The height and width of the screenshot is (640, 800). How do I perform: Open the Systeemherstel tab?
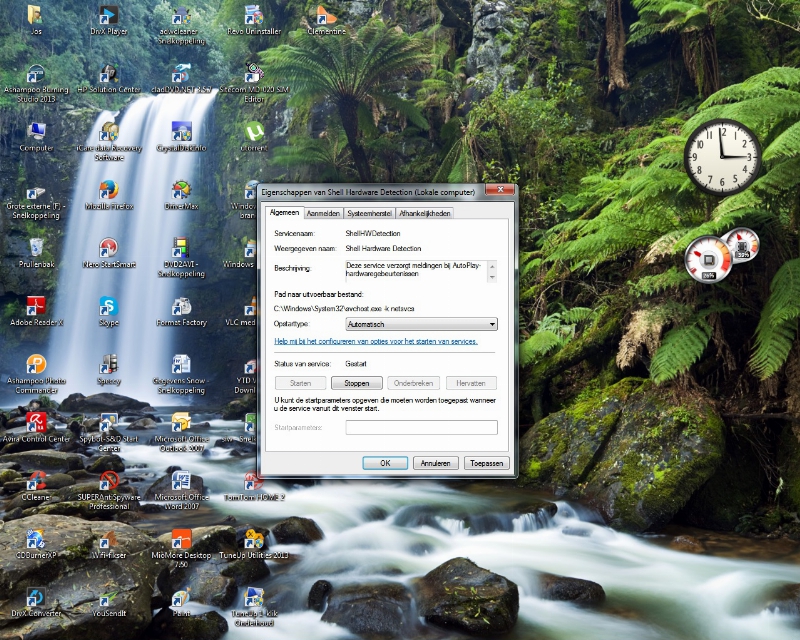click(x=369, y=213)
